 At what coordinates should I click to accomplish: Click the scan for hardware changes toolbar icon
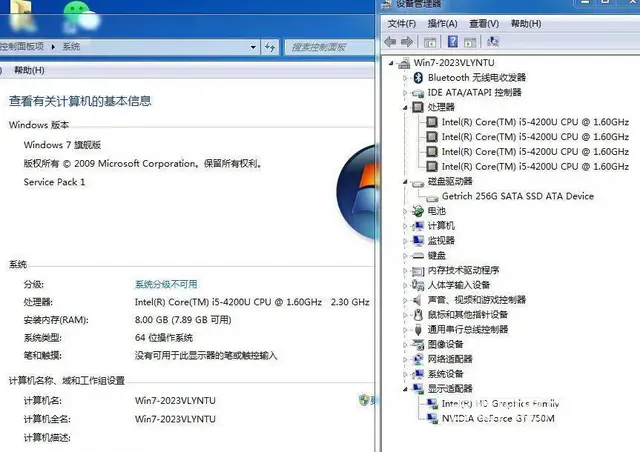(x=493, y=41)
